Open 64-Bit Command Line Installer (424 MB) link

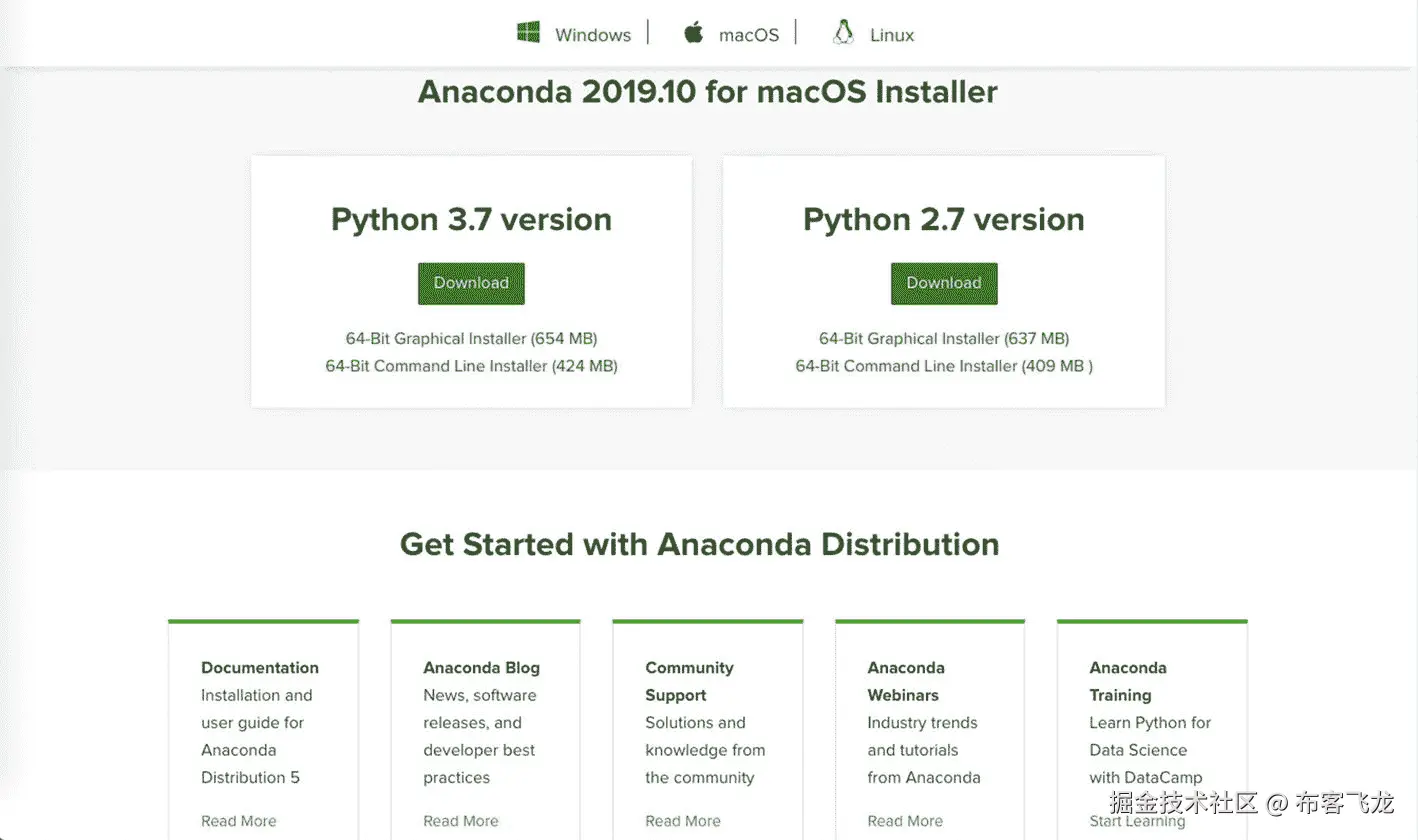(x=471, y=366)
